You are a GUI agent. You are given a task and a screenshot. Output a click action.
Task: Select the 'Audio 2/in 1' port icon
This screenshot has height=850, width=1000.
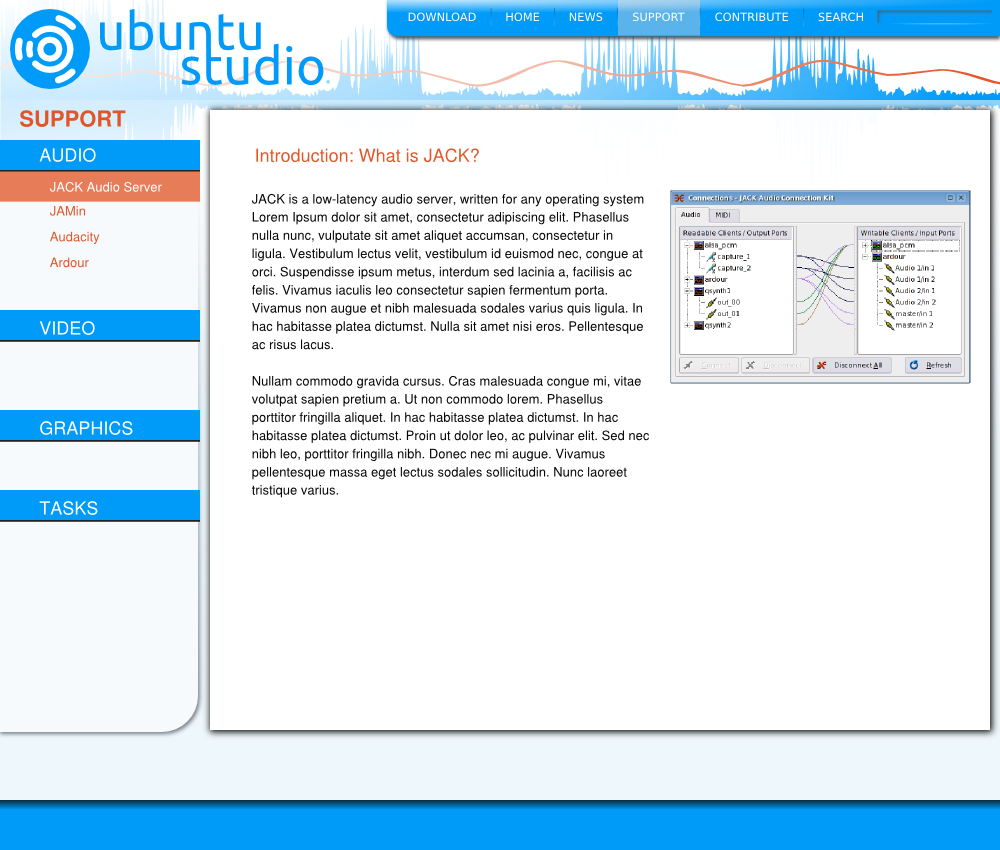pyautogui.click(x=889, y=291)
